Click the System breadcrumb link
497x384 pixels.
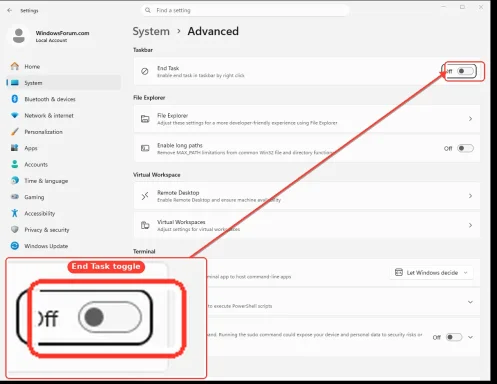151,31
